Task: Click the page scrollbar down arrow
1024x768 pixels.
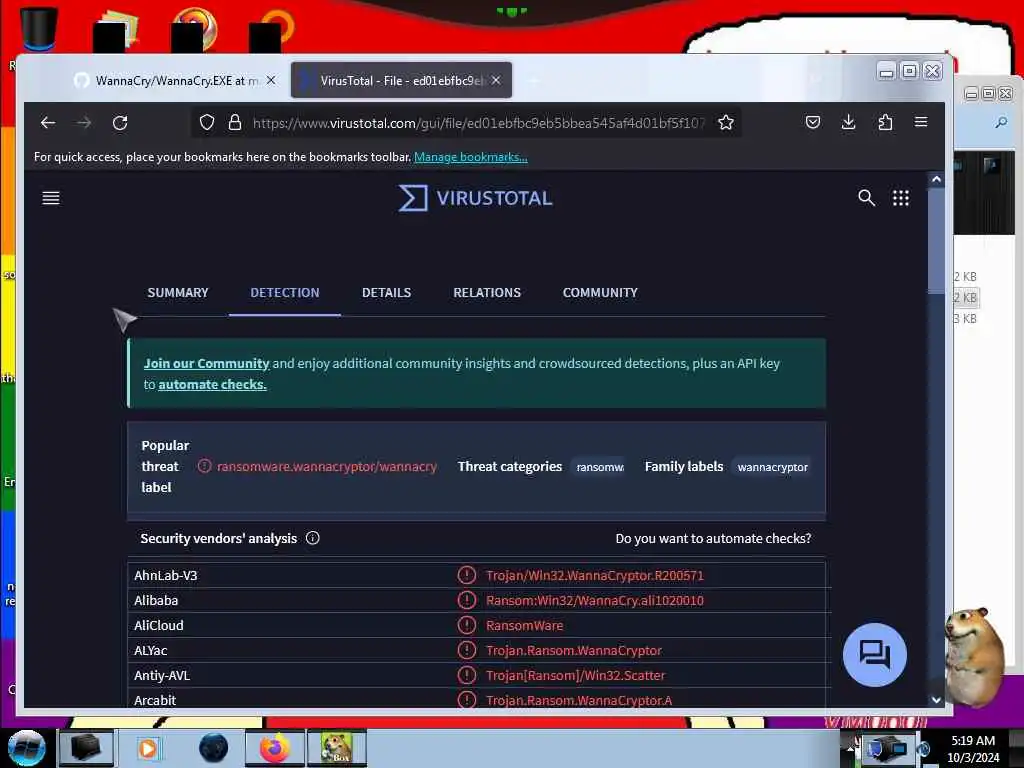Action: [x=936, y=699]
